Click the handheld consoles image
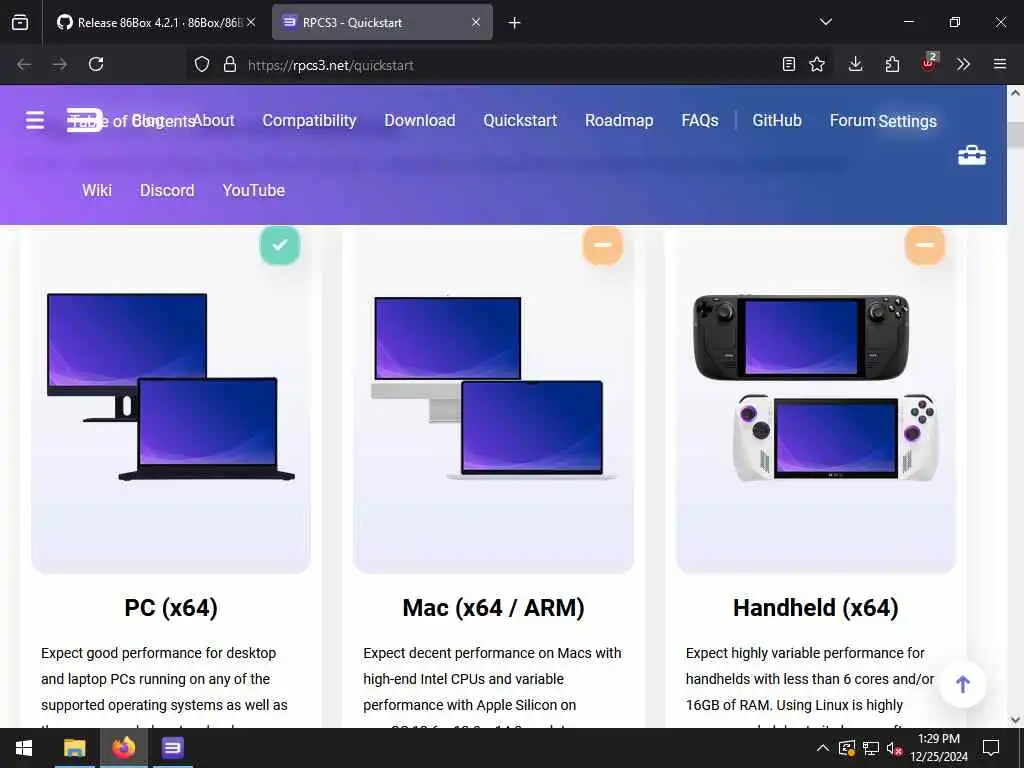 coord(816,388)
